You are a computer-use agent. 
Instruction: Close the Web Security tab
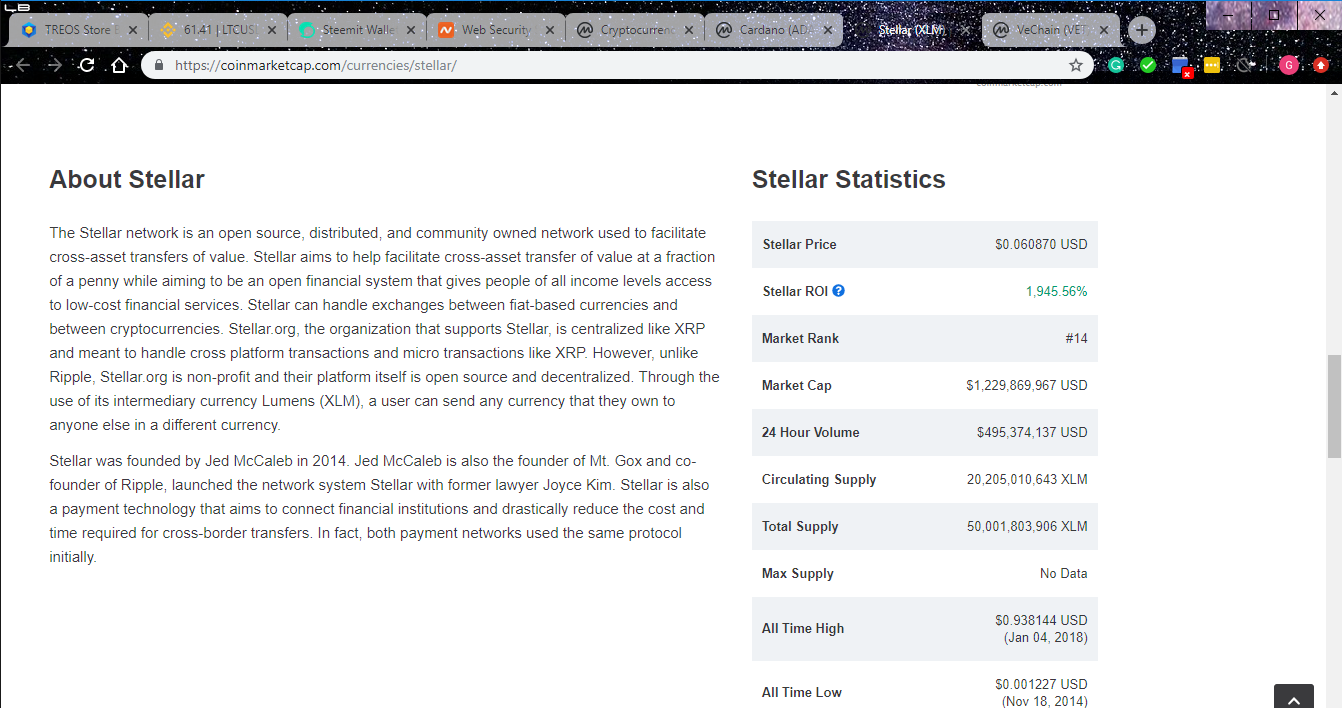pyautogui.click(x=550, y=30)
